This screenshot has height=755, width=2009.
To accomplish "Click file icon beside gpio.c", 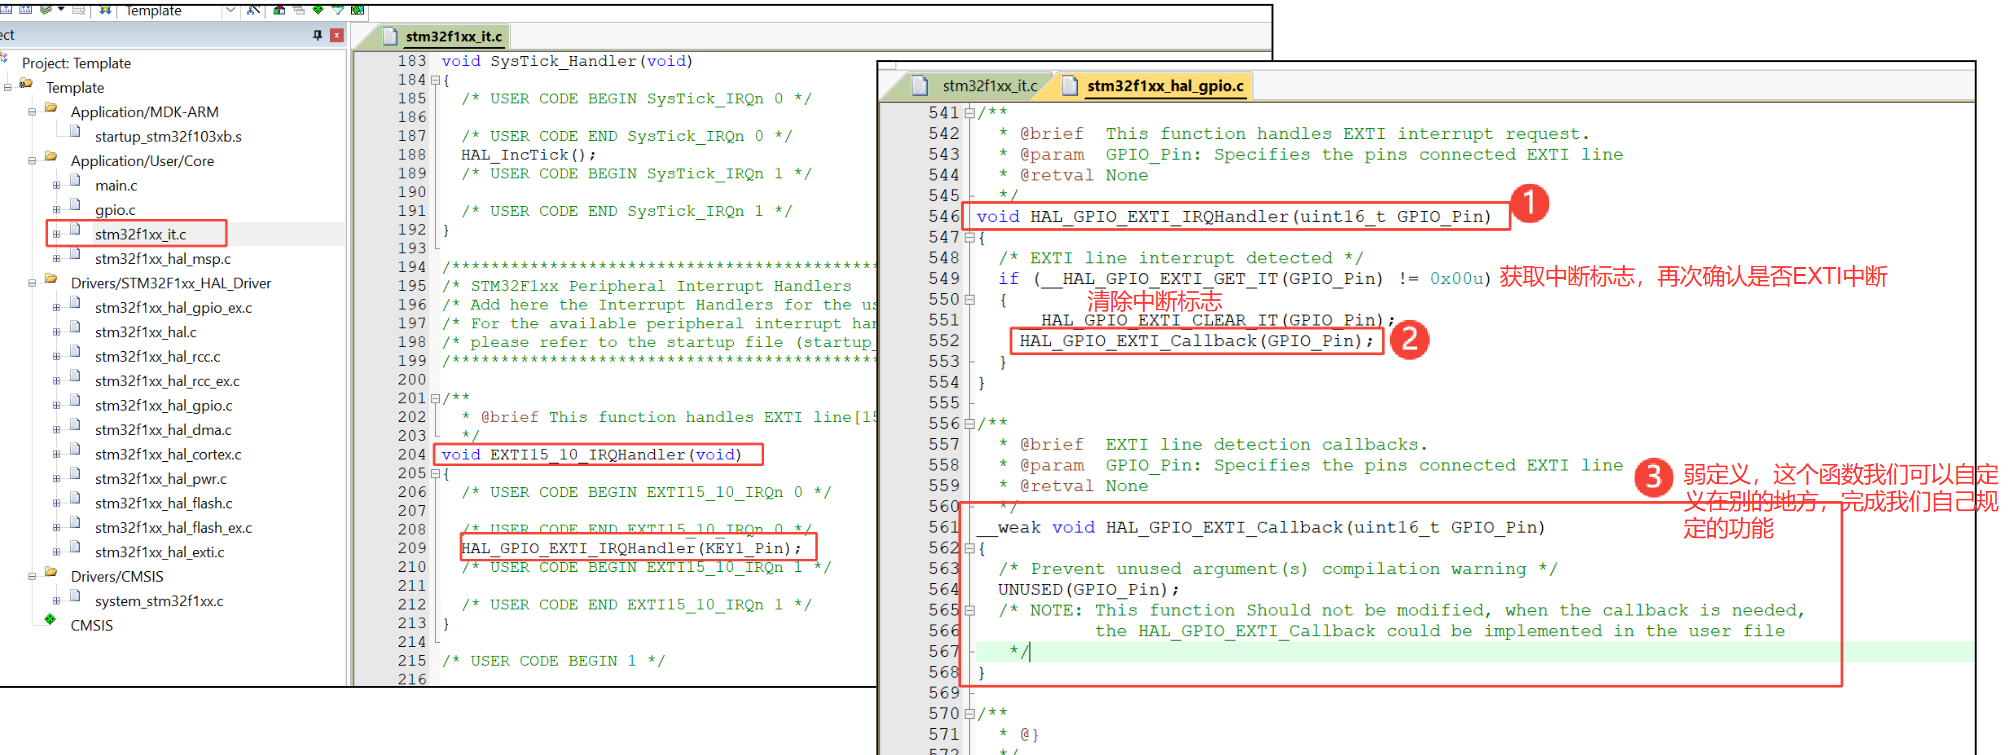I will pos(75,205).
